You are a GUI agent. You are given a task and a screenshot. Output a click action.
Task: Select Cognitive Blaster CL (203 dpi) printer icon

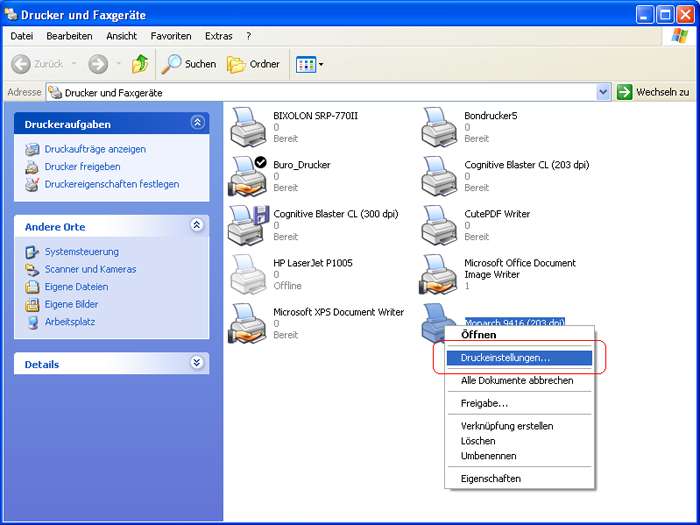(x=439, y=176)
